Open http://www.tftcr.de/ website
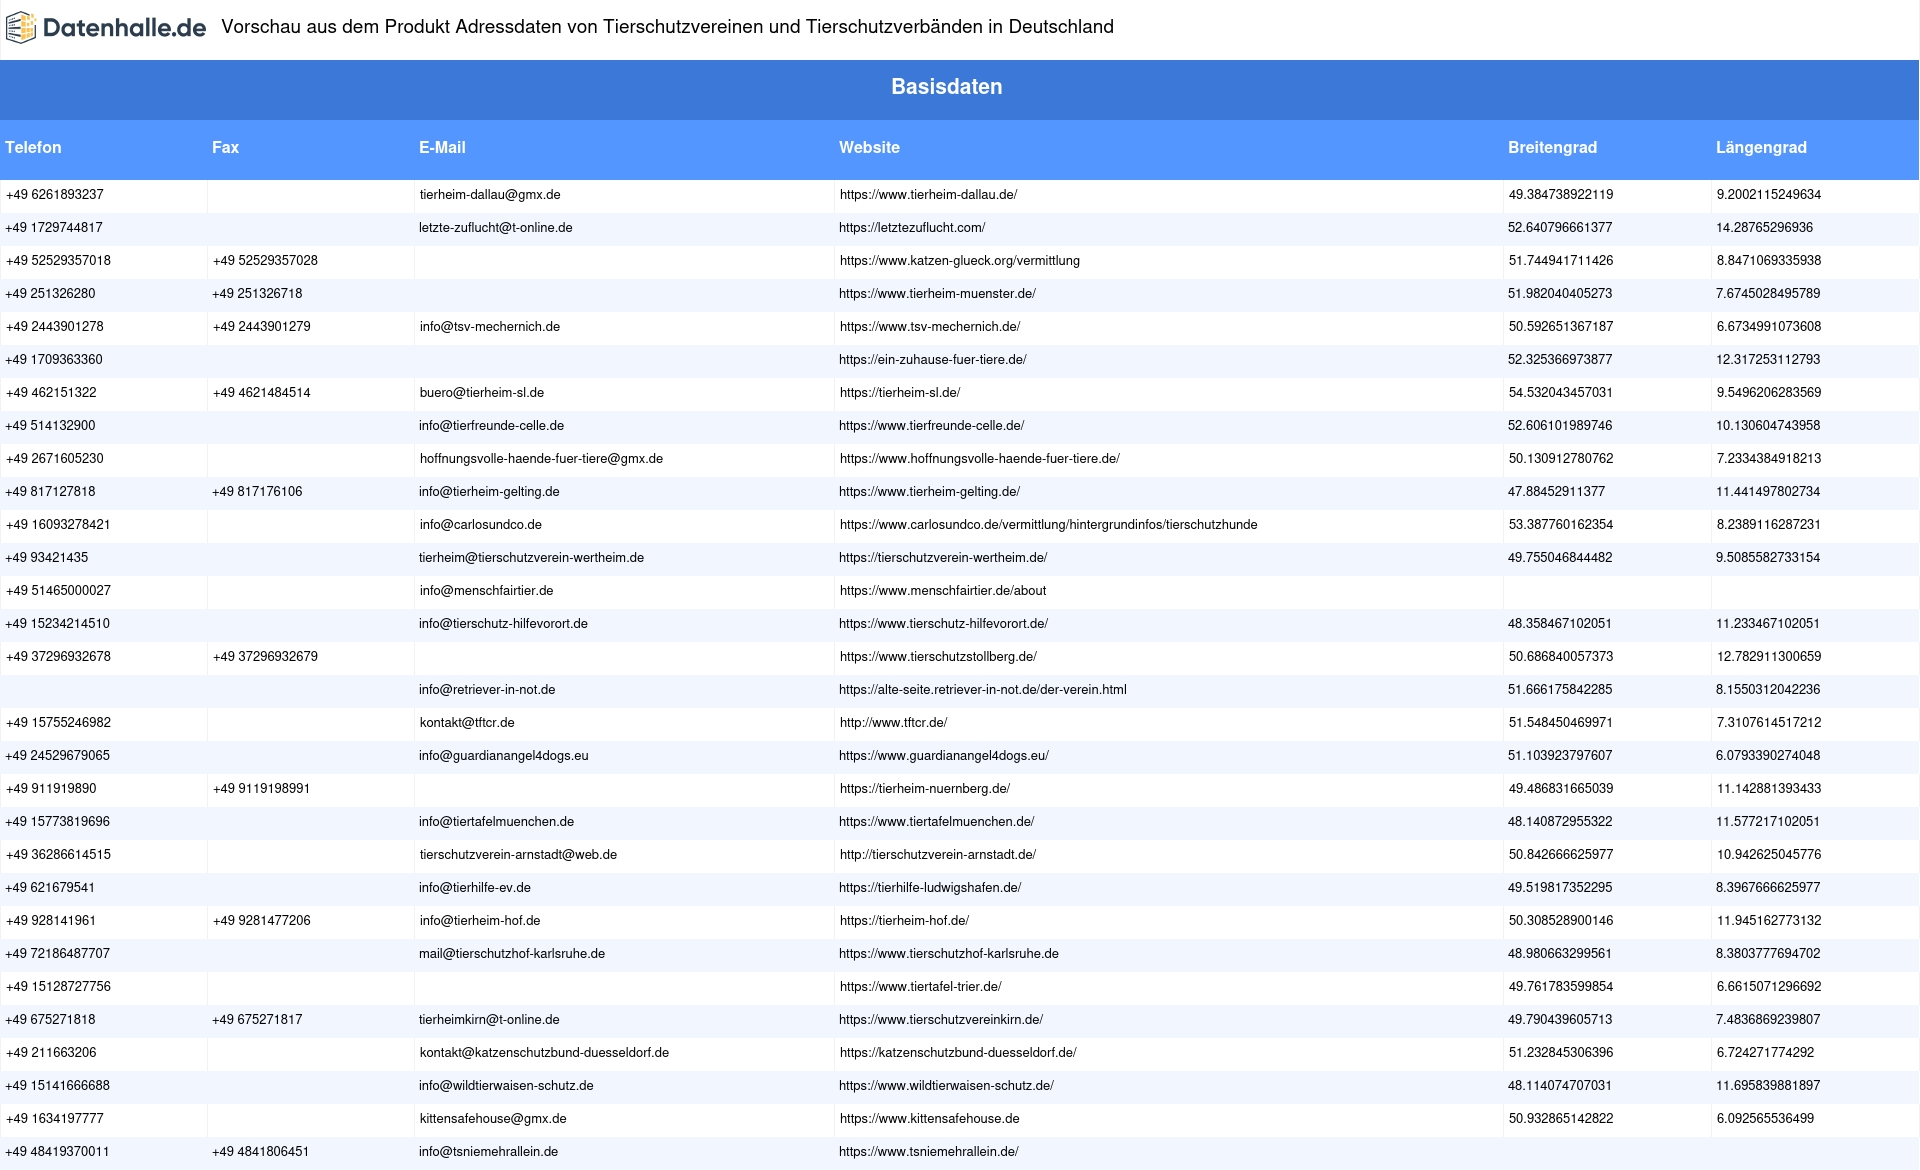This screenshot has width=1920, height=1170. click(x=894, y=723)
